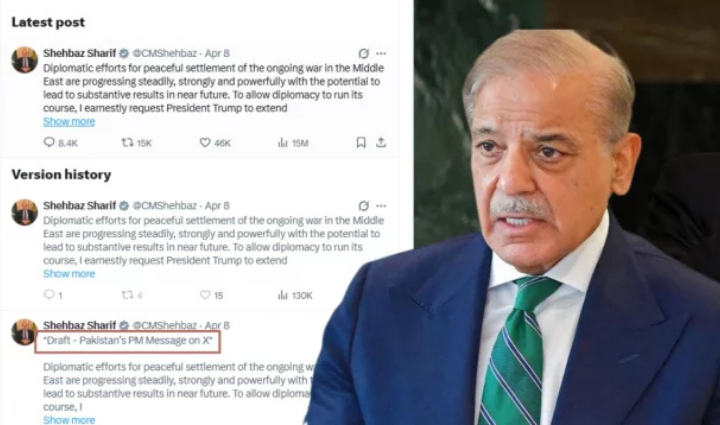The width and height of the screenshot is (720, 425).
Task: Expand latest post with Show more
Action: [x=69, y=122]
